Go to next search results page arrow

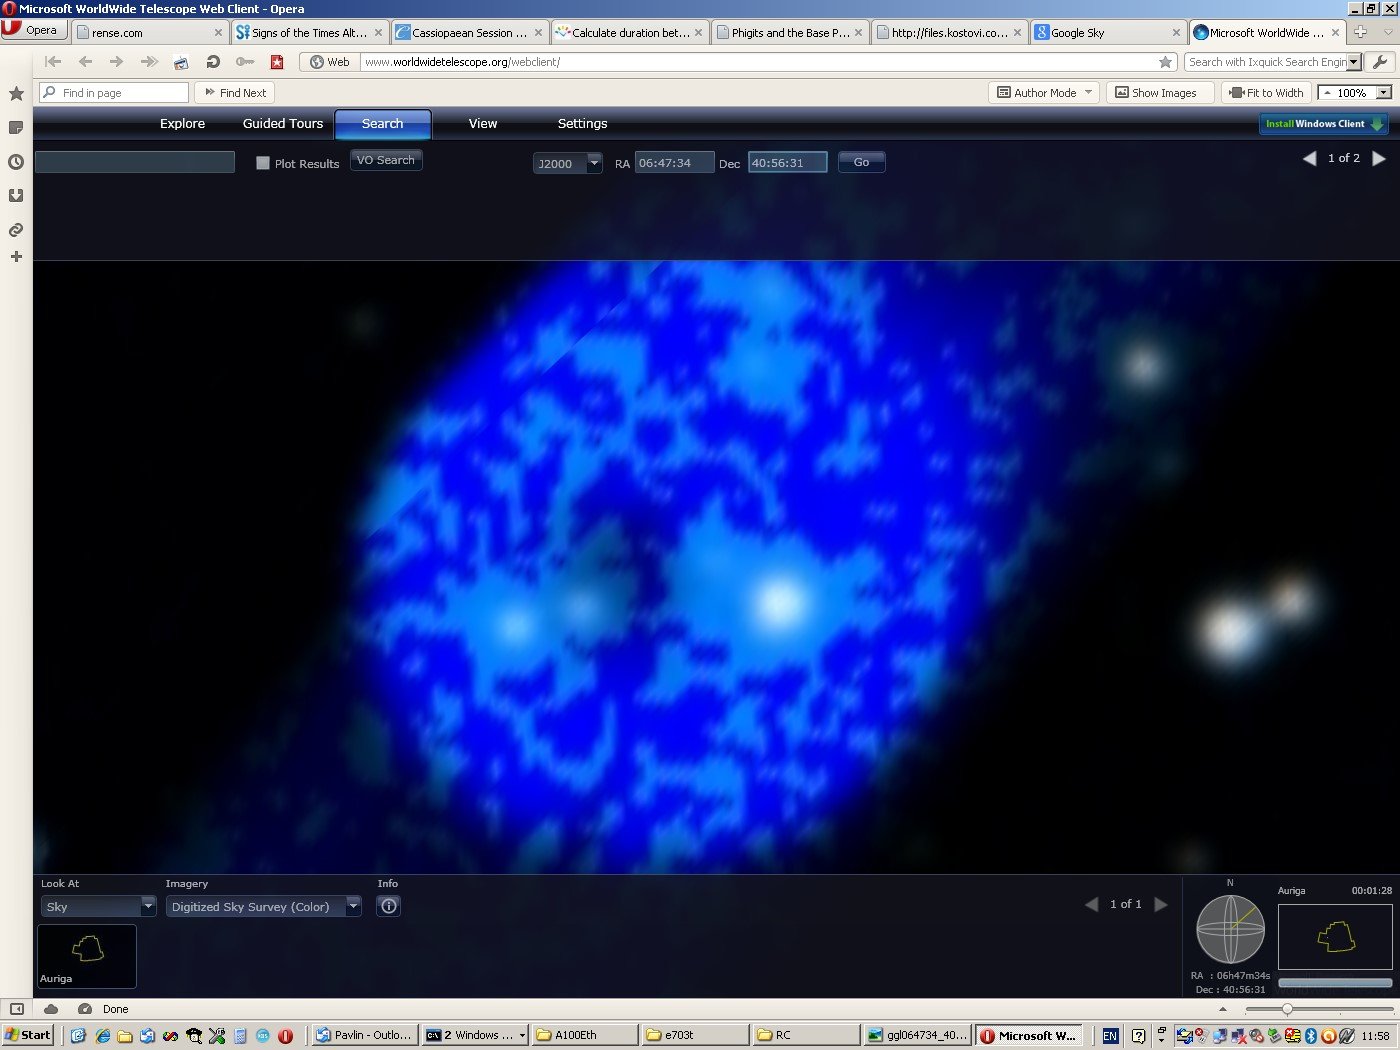(1379, 158)
